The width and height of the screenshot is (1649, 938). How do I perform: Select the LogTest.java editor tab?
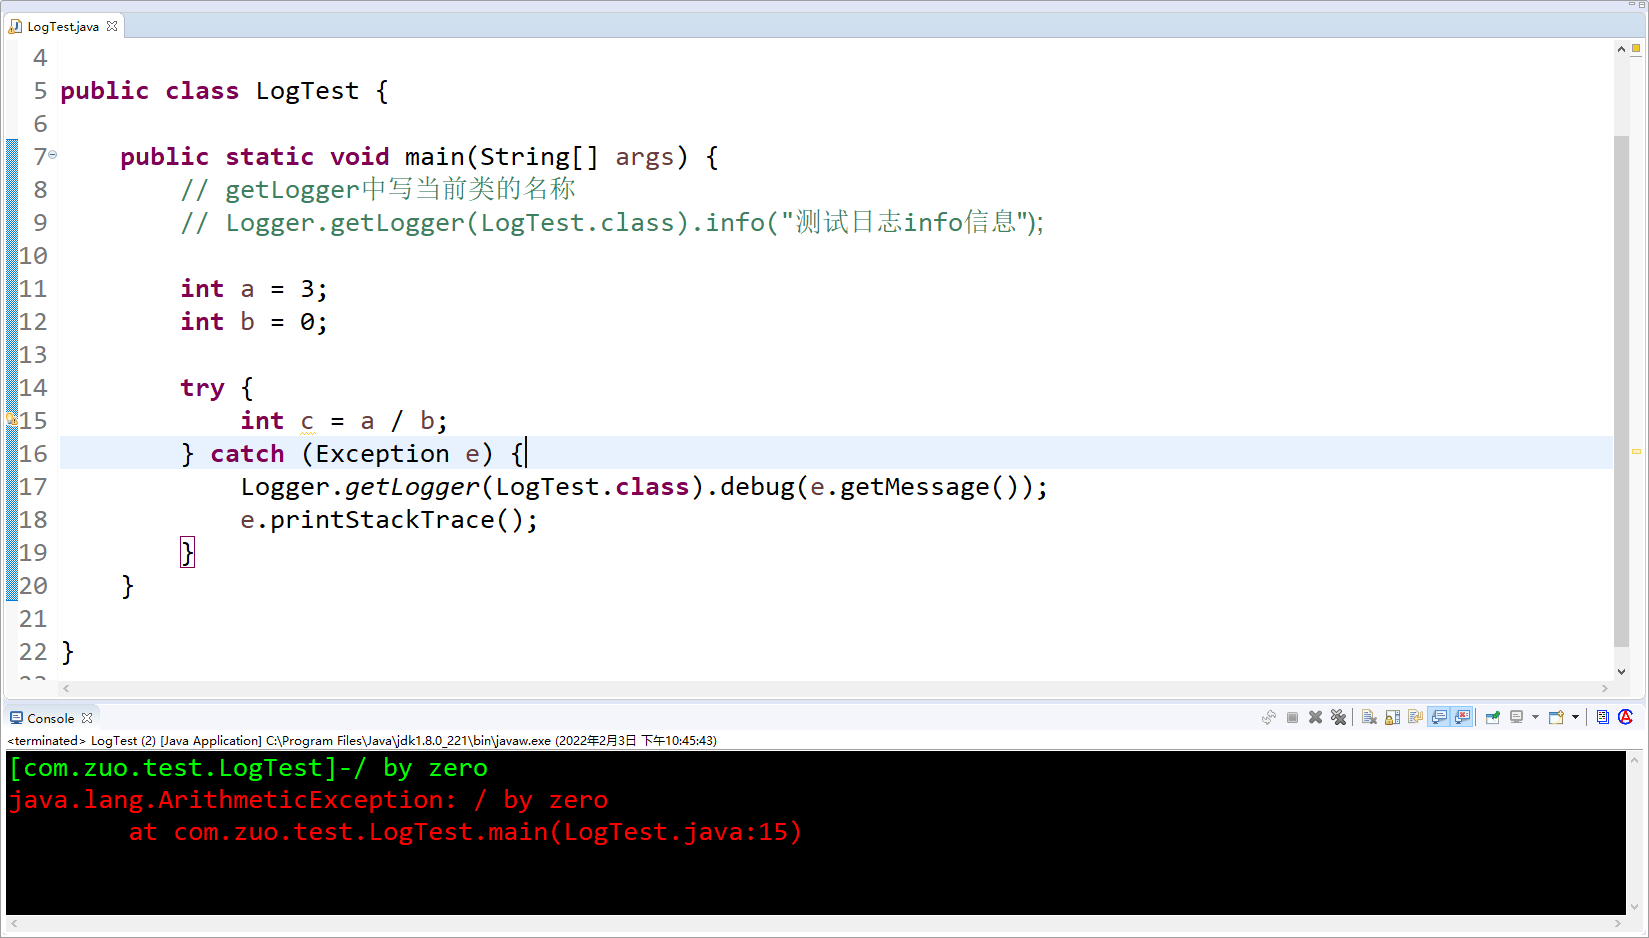click(x=63, y=27)
